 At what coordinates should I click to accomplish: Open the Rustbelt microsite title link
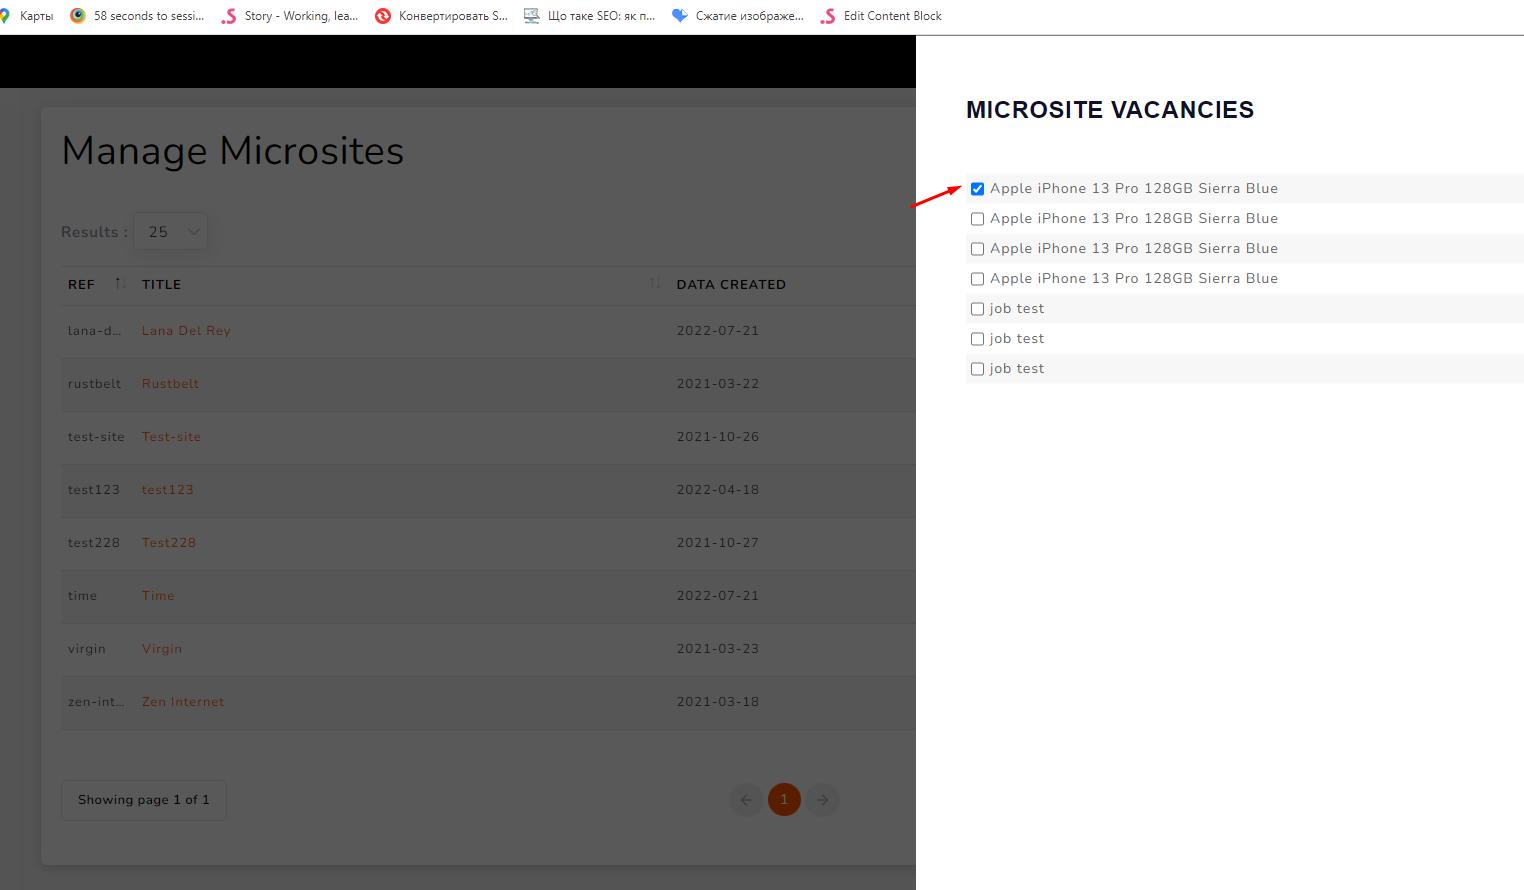(x=170, y=384)
